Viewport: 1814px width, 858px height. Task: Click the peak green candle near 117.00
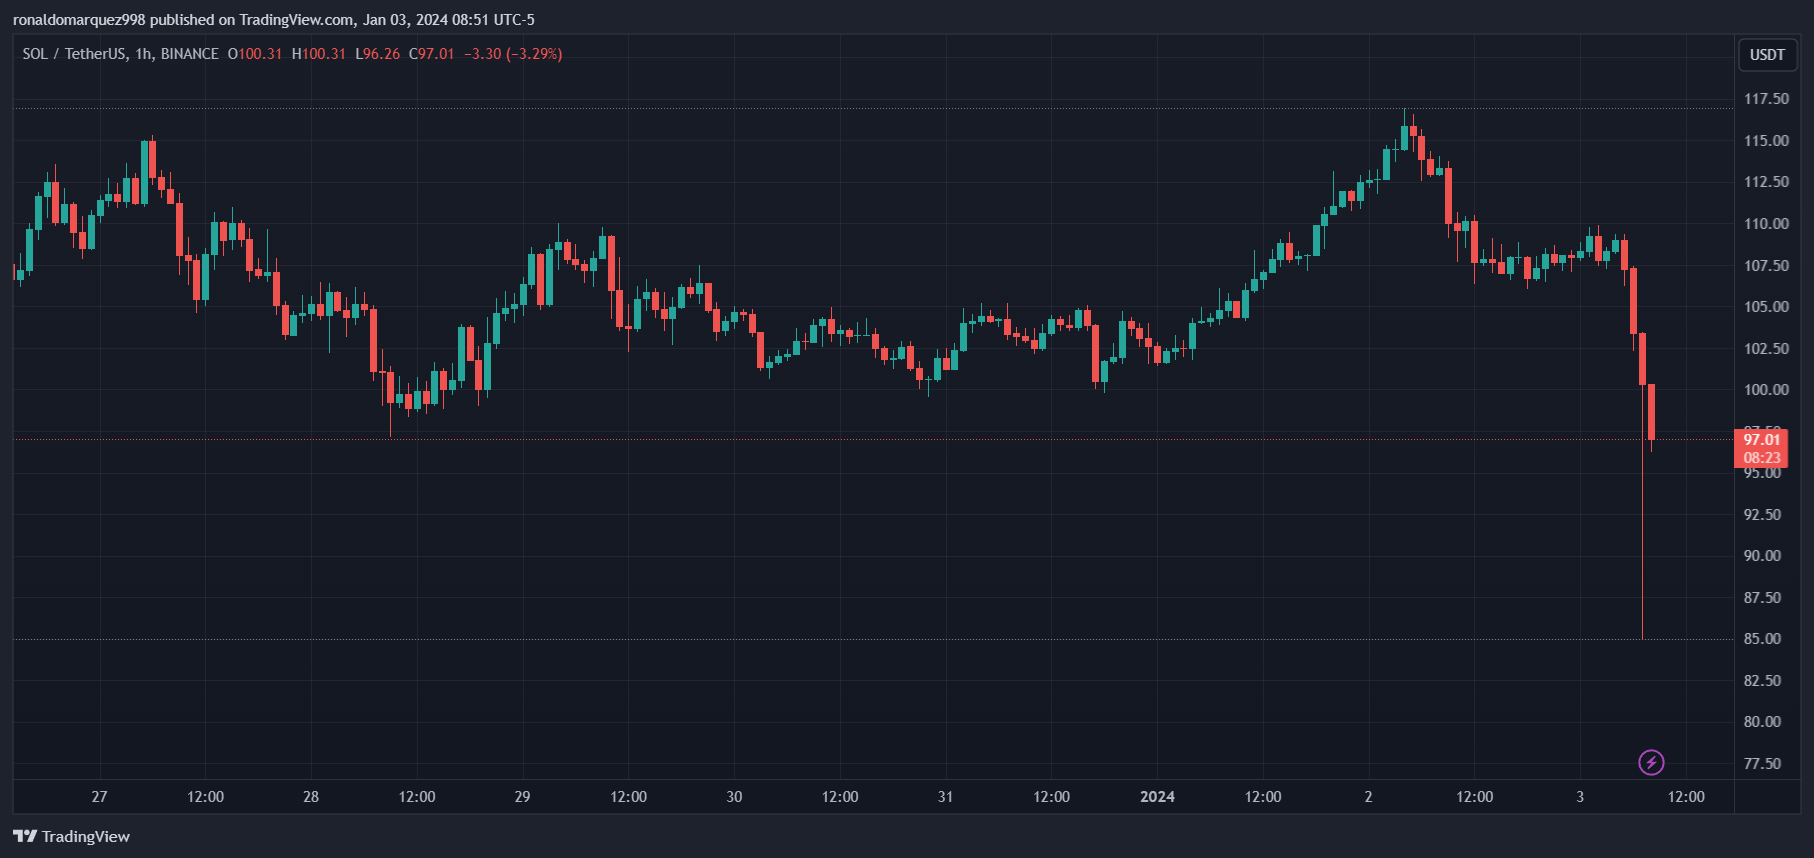1404,132
